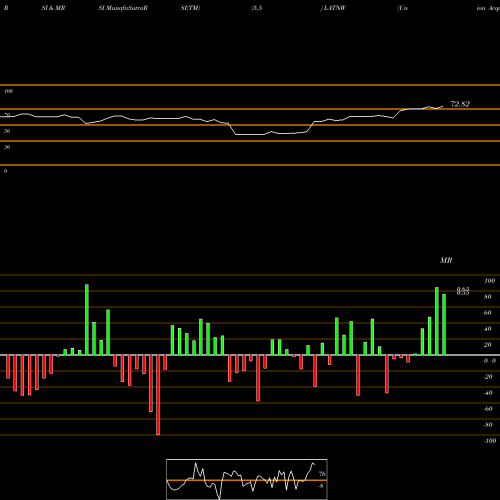
Task: Click the MR axis label 60
Action: click(488, 313)
